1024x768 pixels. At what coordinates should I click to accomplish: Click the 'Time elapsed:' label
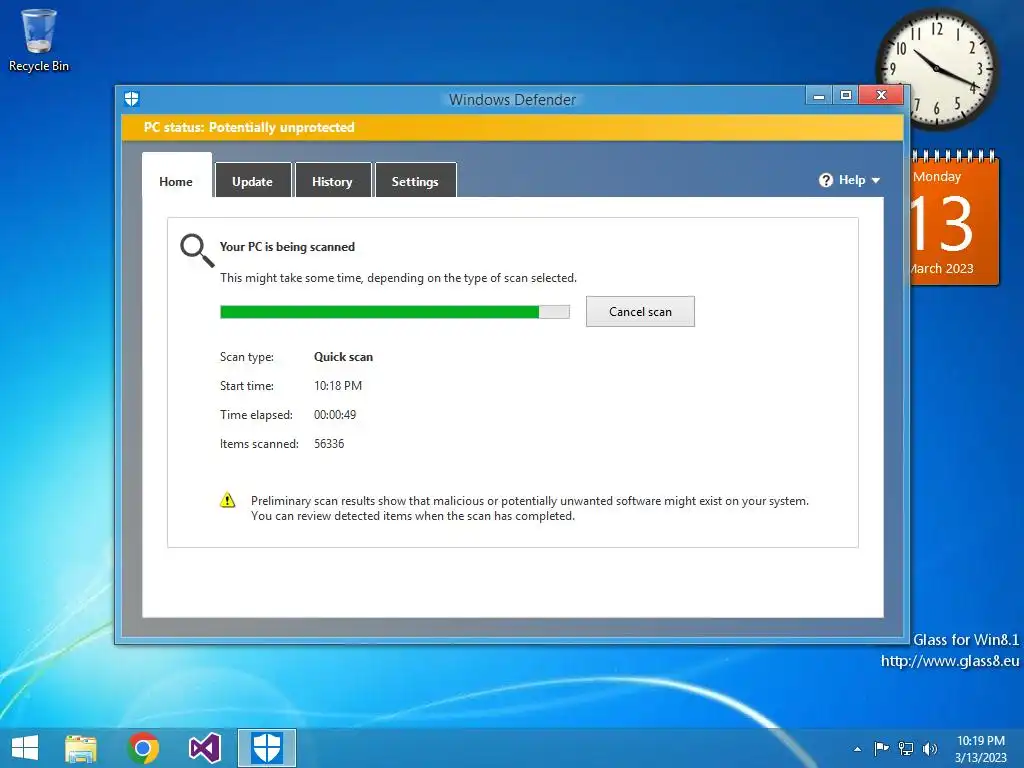[x=256, y=415]
